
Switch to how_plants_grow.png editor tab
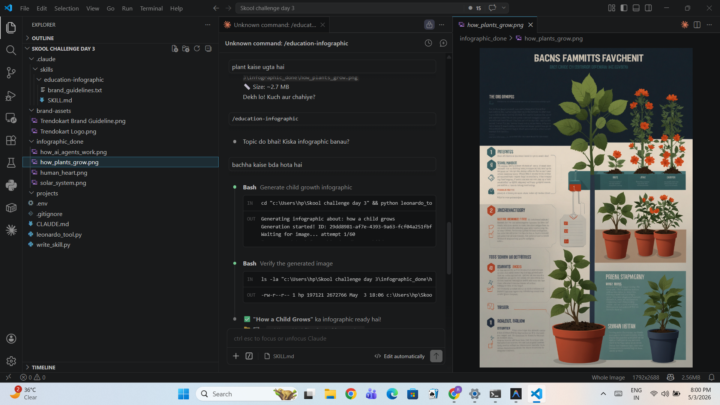coord(495,25)
